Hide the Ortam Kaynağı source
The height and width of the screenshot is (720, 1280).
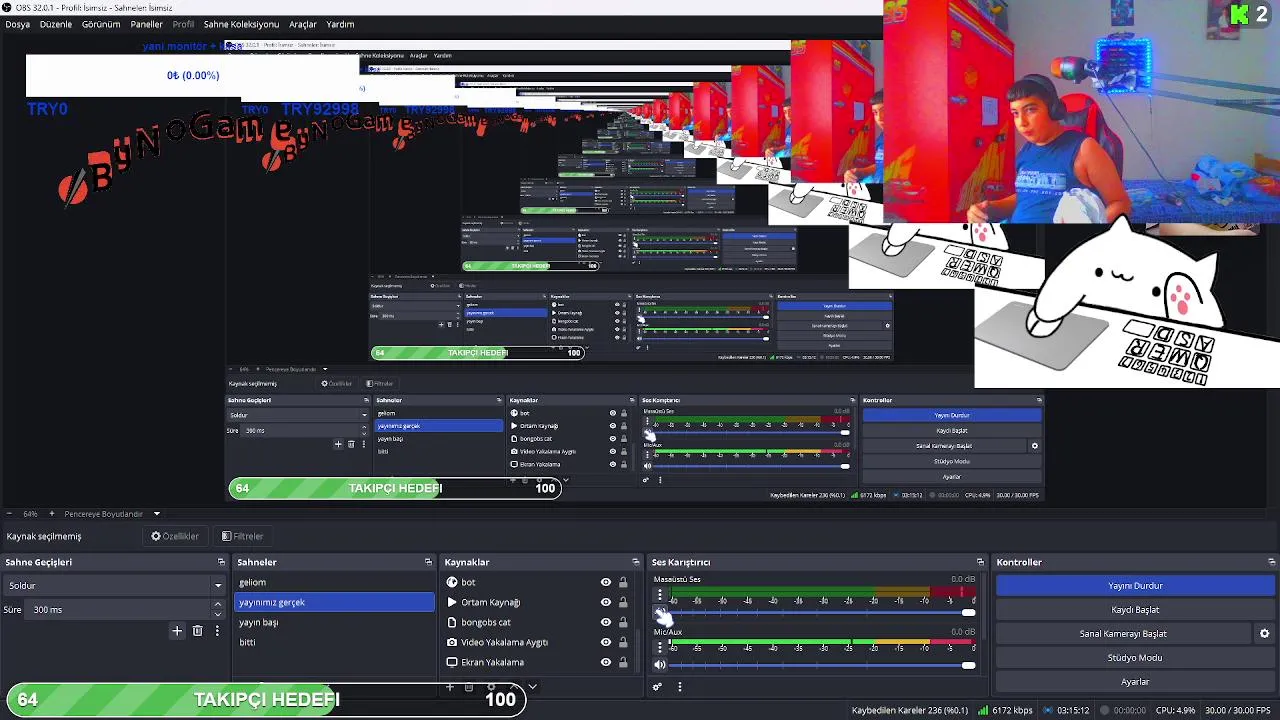605,602
